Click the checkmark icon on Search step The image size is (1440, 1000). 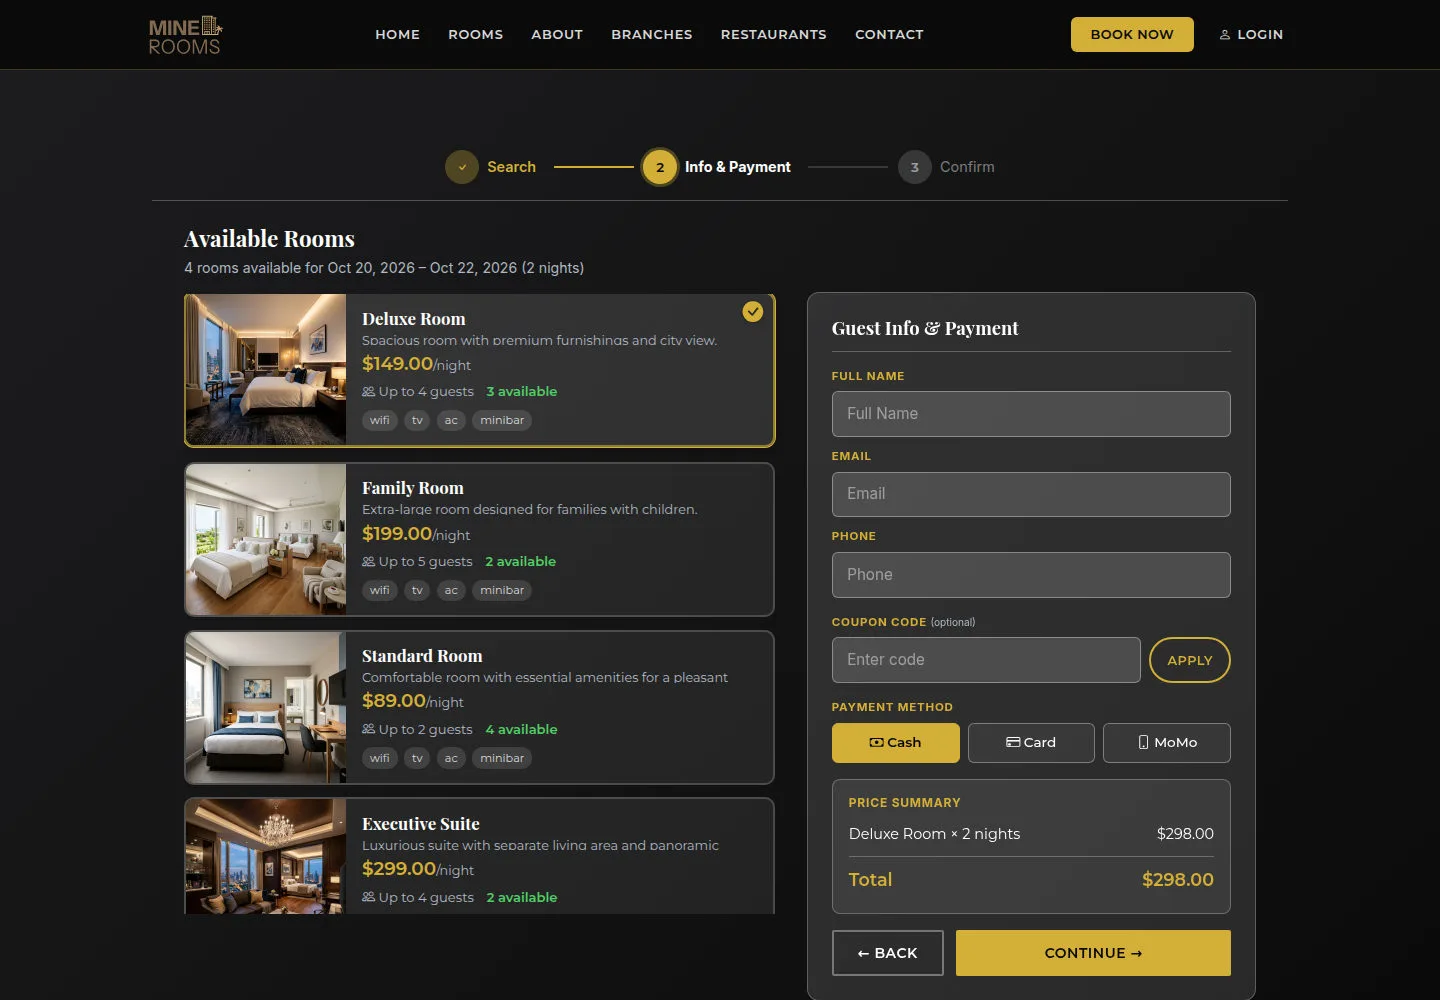pyautogui.click(x=462, y=167)
